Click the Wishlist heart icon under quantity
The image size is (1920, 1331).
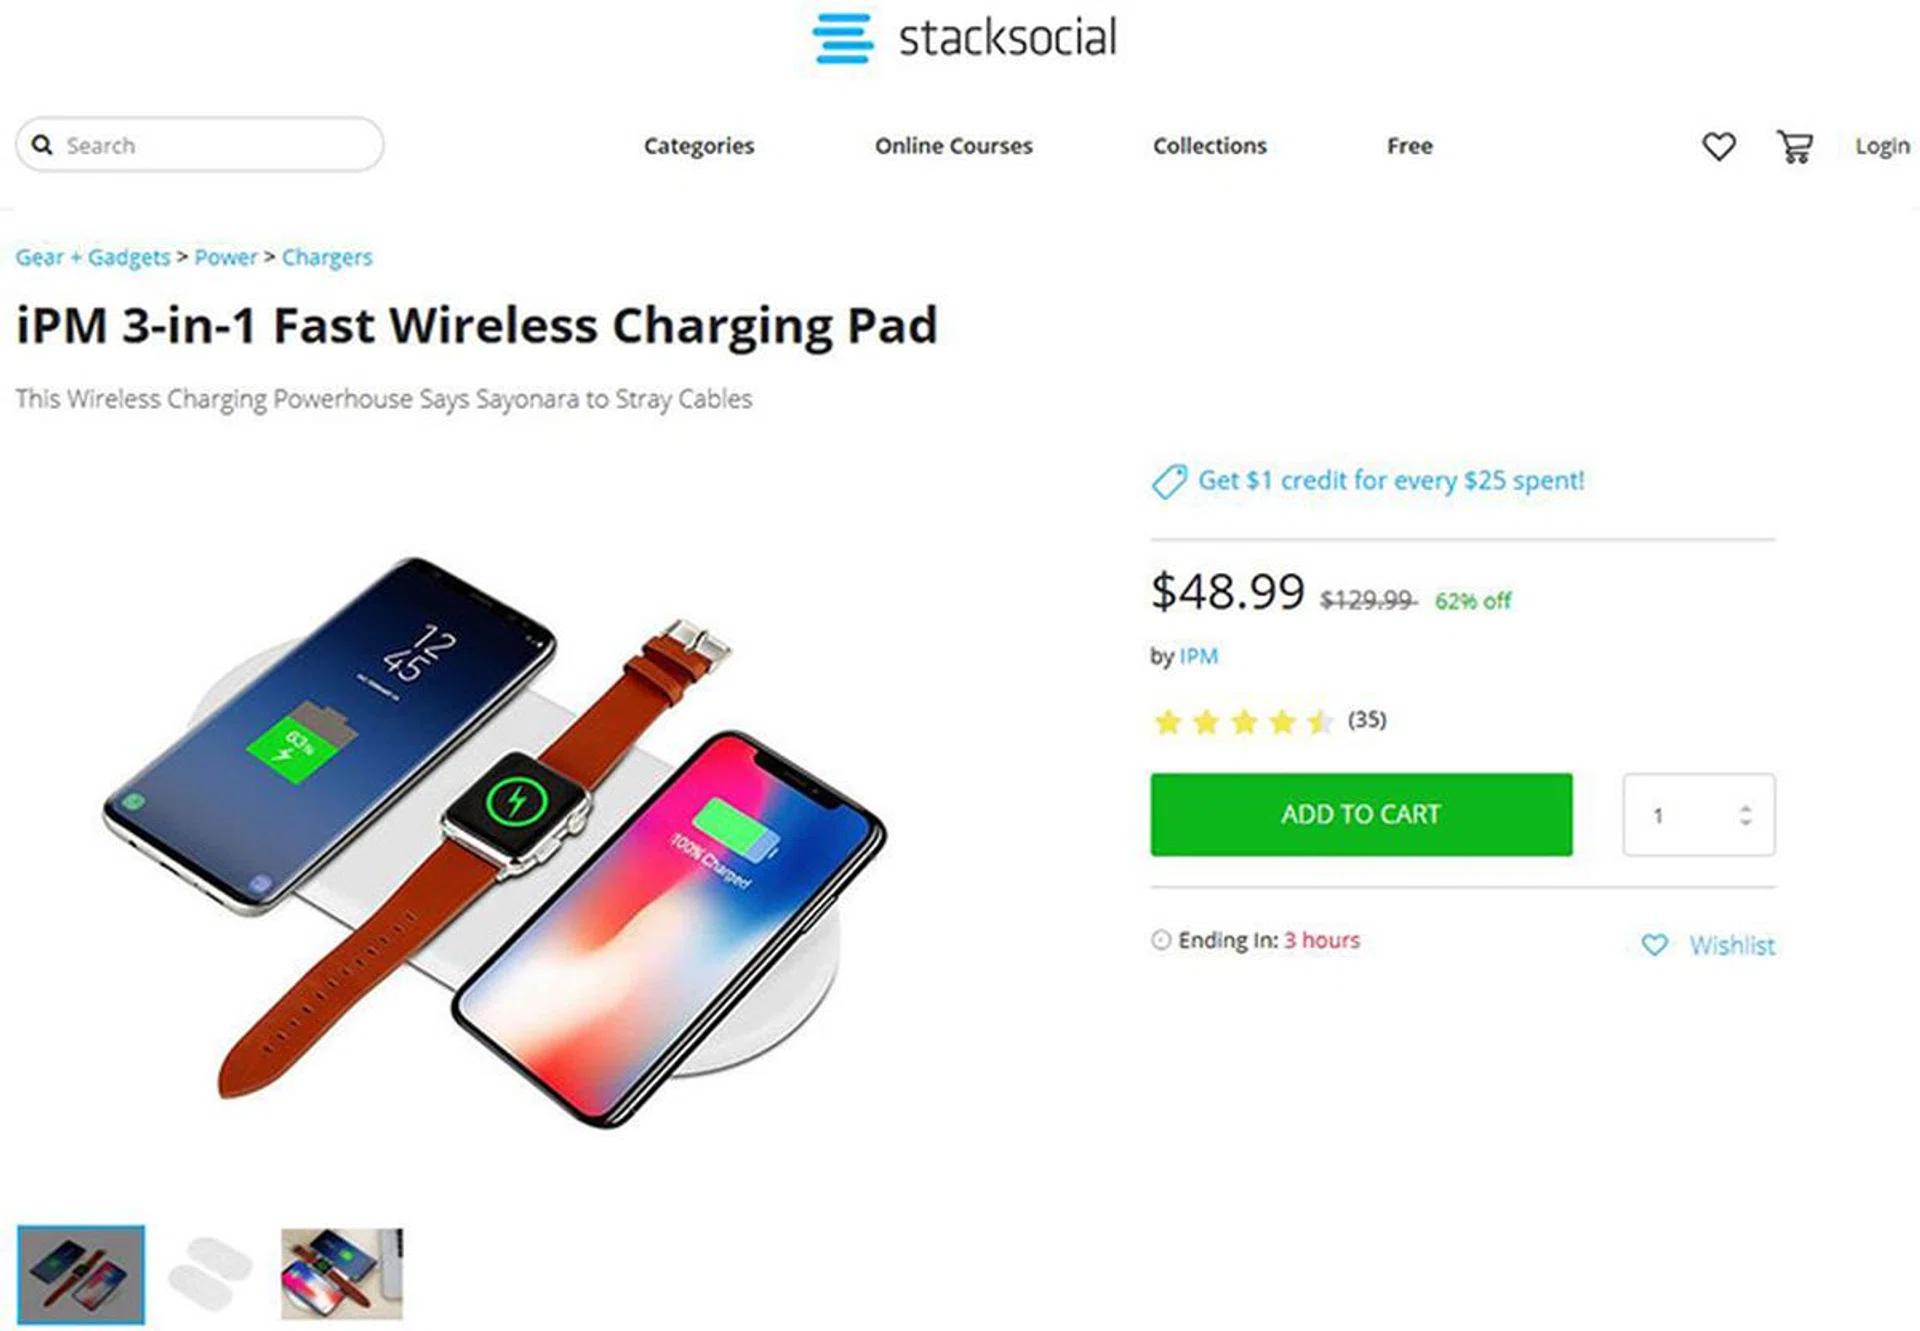click(x=1655, y=945)
